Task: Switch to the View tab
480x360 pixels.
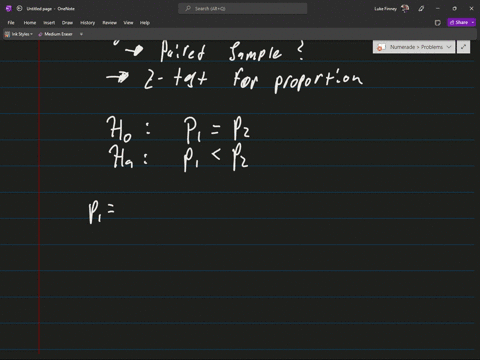Action: pyautogui.click(x=128, y=23)
